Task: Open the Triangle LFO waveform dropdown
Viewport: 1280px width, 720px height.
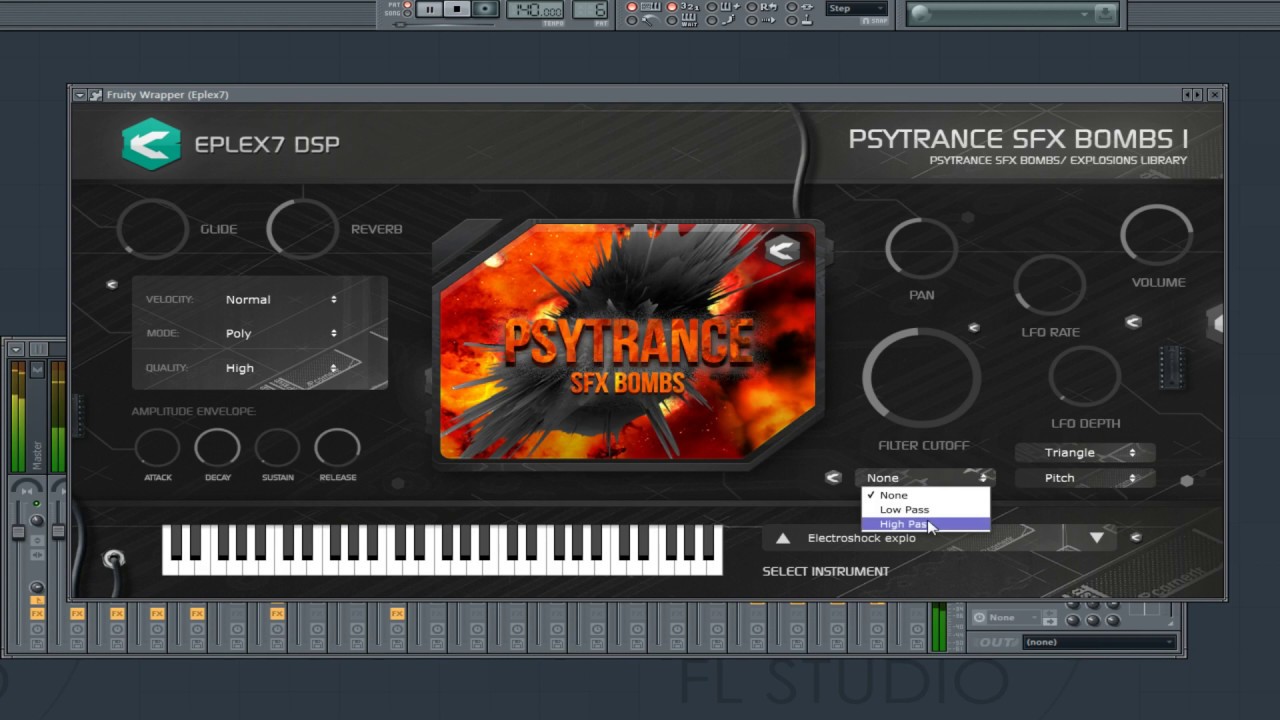Action: tap(1085, 452)
